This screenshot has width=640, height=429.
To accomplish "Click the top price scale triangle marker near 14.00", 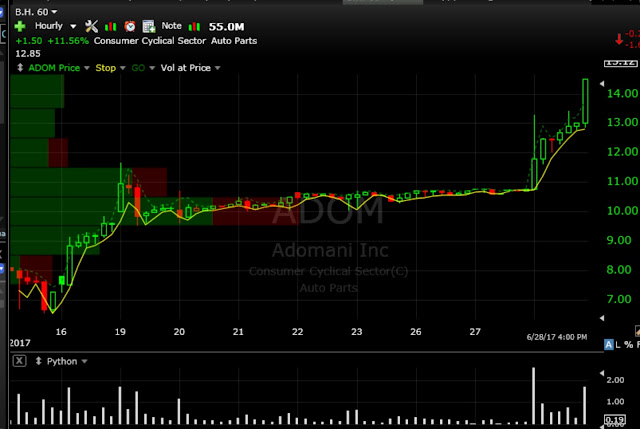I will pos(602,83).
